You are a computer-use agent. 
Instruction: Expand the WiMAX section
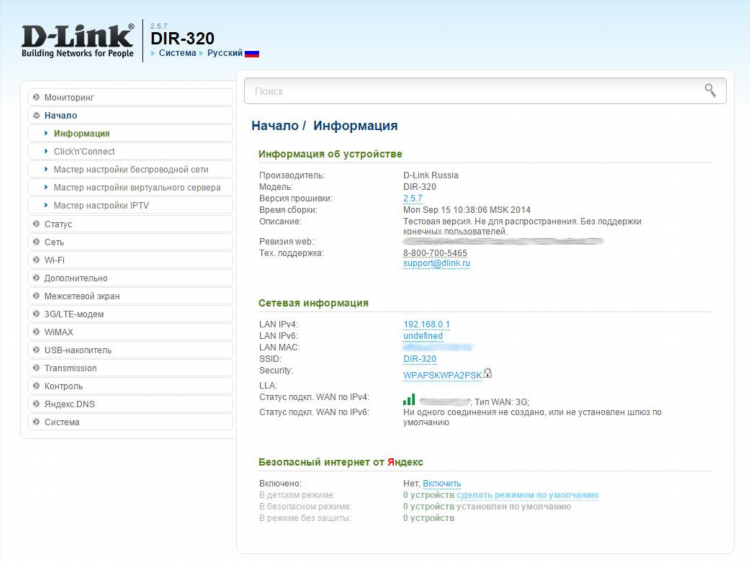click(x=130, y=332)
